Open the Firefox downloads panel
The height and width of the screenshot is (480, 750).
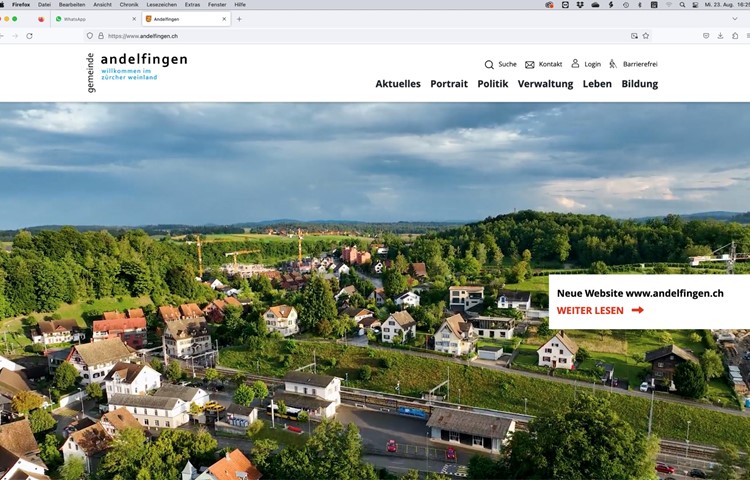720,35
